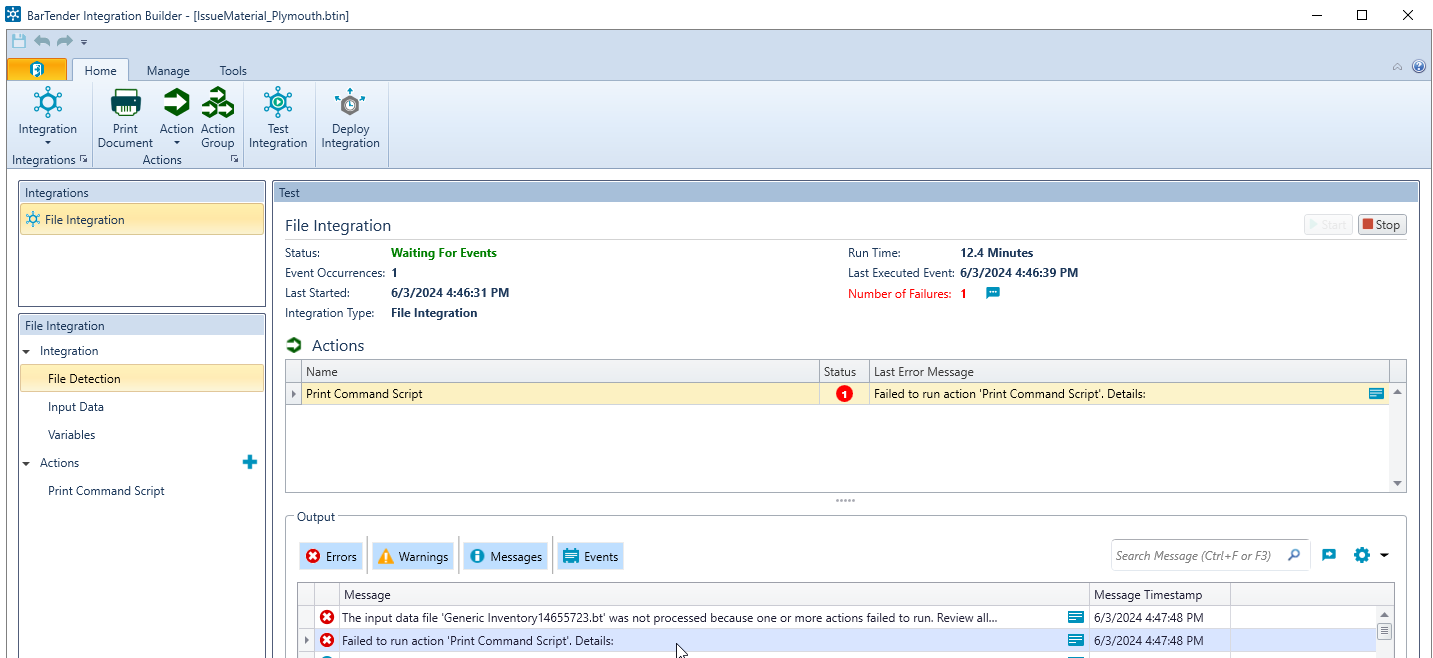Screen dimensions: 1433x658
Task: Open the Customize Quick Access Toolbar dropdown
Action: tap(84, 42)
